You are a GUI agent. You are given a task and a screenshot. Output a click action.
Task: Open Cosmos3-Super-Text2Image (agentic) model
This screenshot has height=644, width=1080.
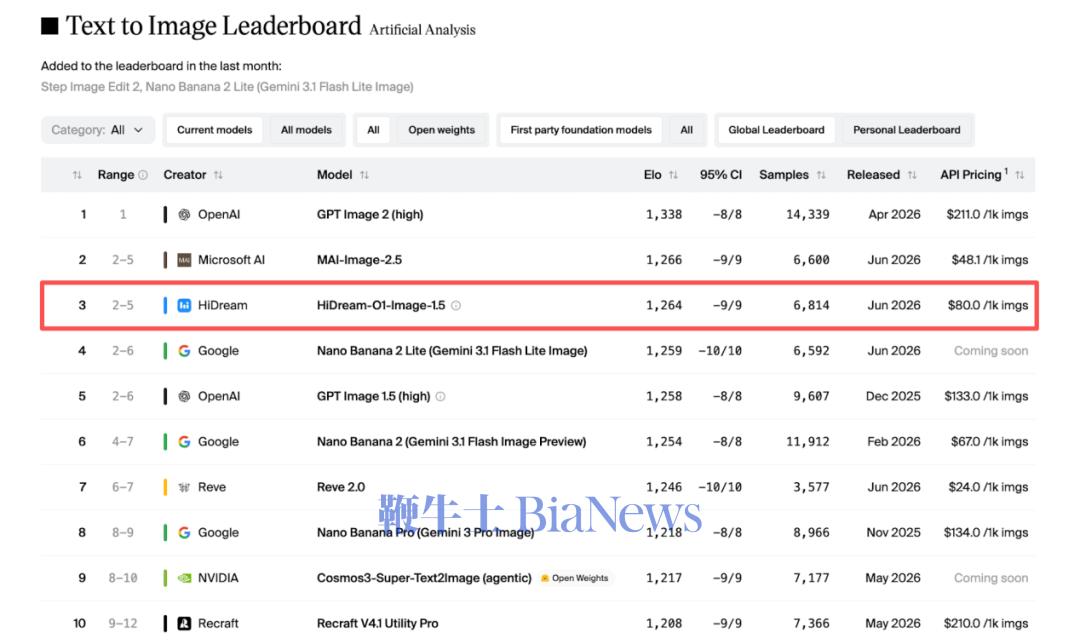(424, 578)
